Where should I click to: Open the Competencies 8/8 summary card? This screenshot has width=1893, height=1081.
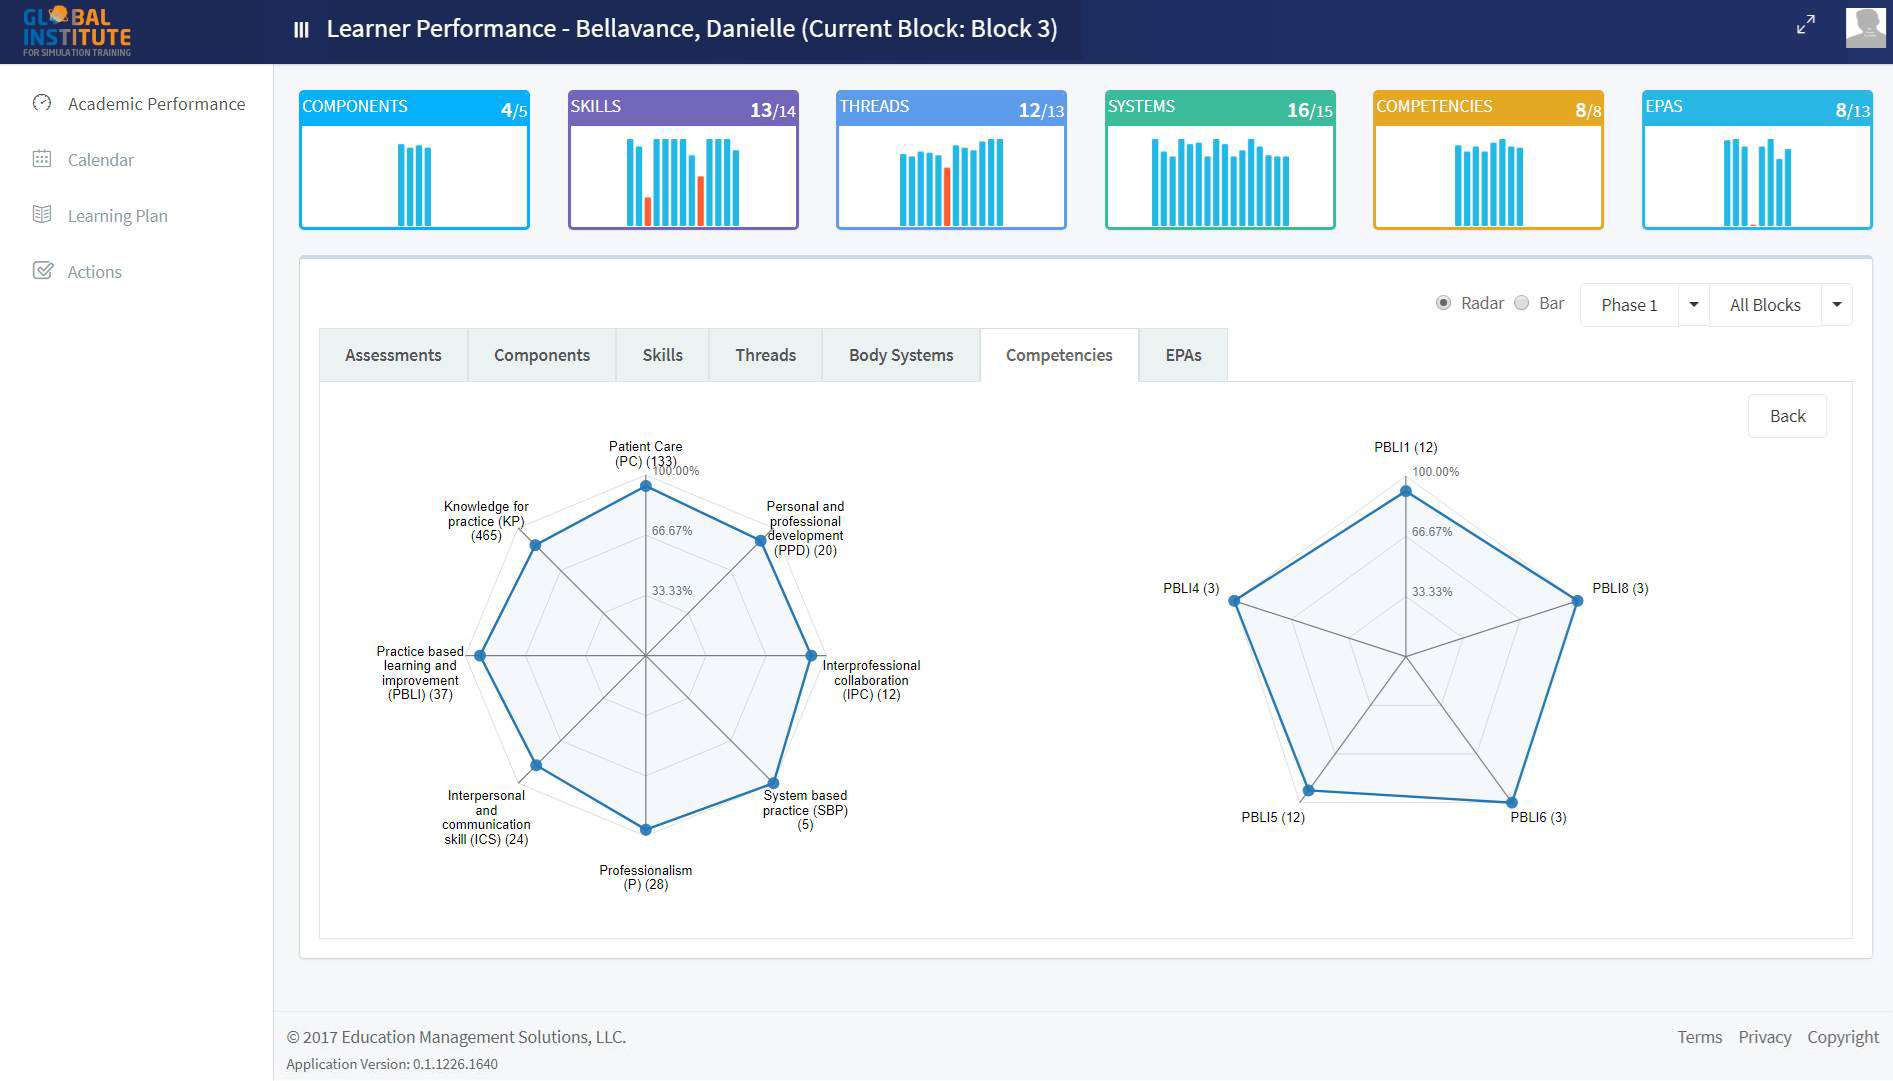pyautogui.click(x=1488, y=160)
